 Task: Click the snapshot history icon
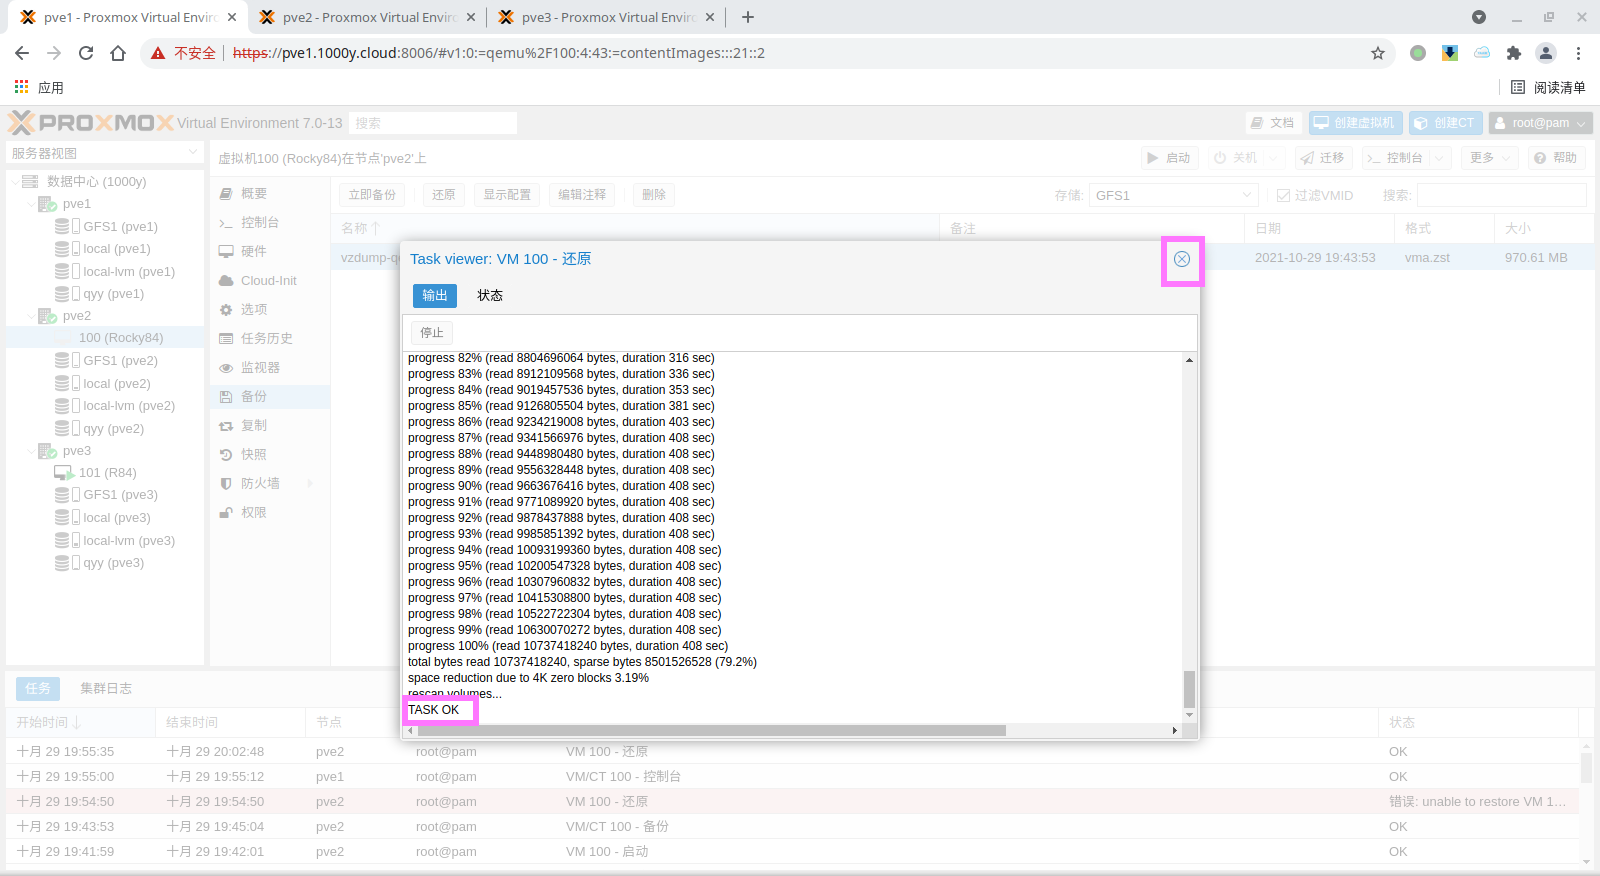point(226,455)
